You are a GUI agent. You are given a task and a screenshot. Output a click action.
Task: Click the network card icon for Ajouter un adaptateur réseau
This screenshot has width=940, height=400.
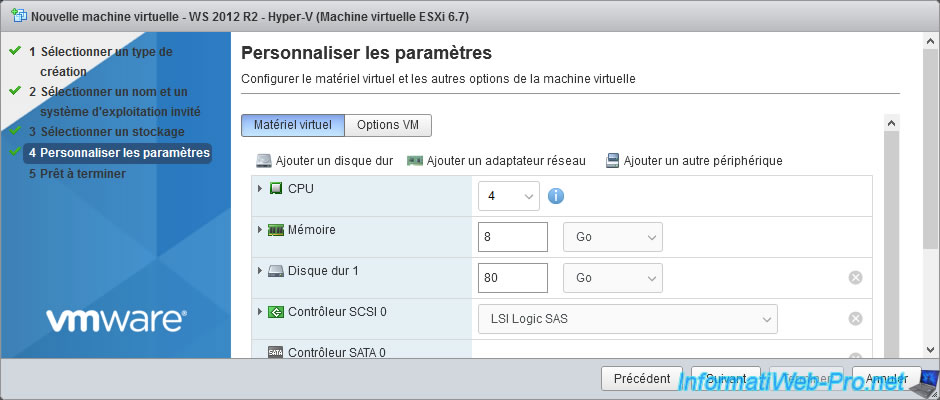(x=415, y=161)
